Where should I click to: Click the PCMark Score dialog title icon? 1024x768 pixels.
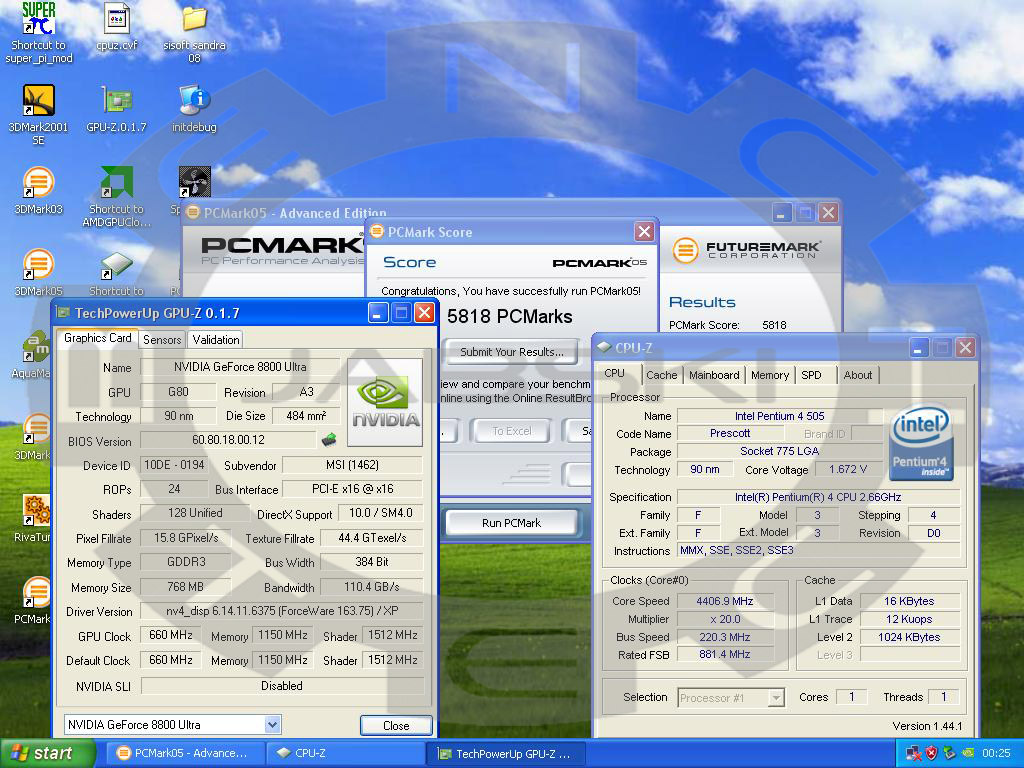(377, 231)
